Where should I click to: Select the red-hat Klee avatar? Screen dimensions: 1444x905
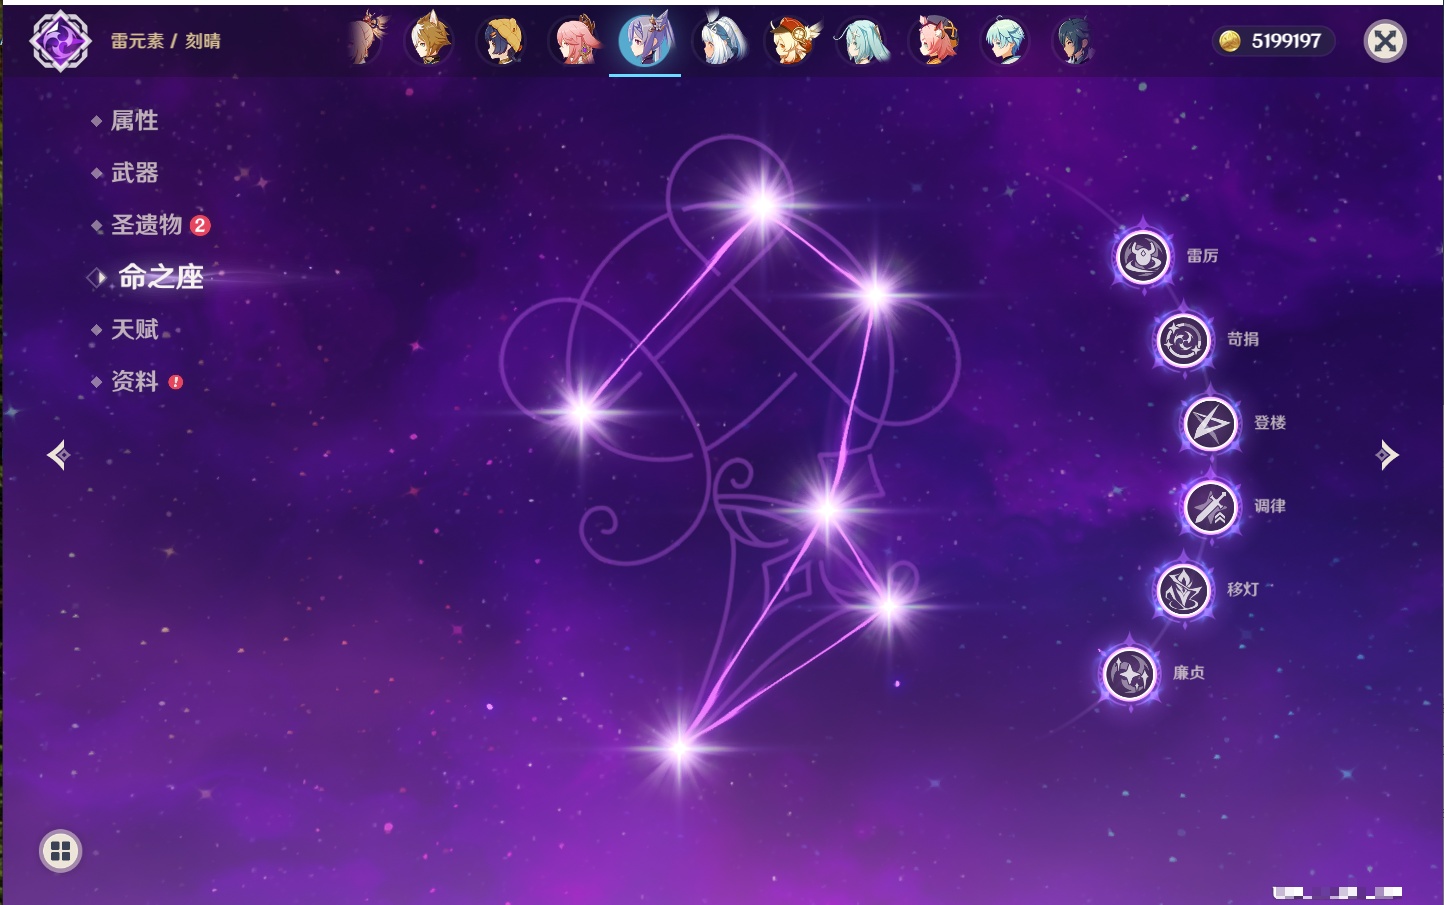coord(792,41)
